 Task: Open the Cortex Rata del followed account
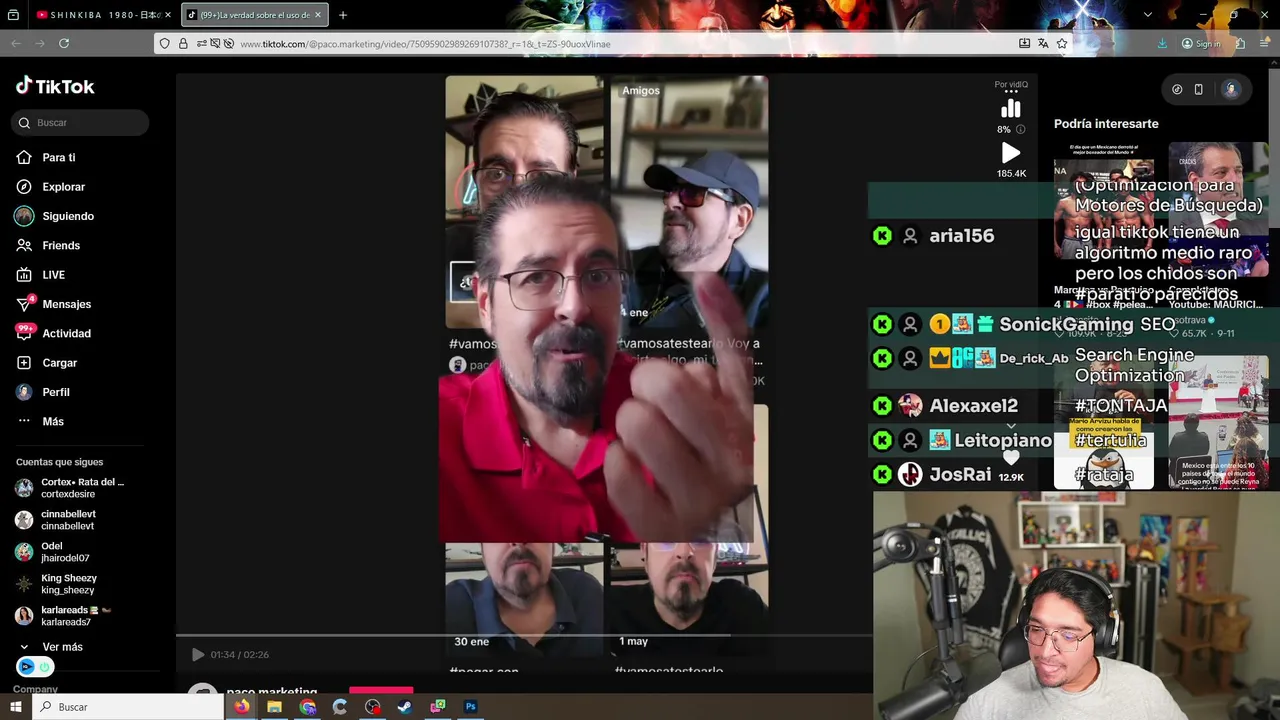pos(70,488)
